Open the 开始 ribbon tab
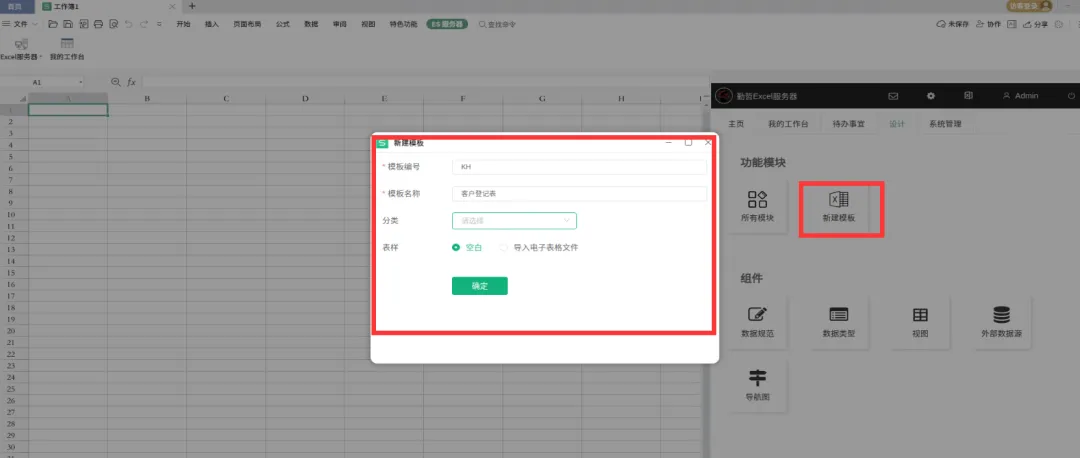Image resolution: width=1080 pixels, height=458 pixels. click(183, 24)
